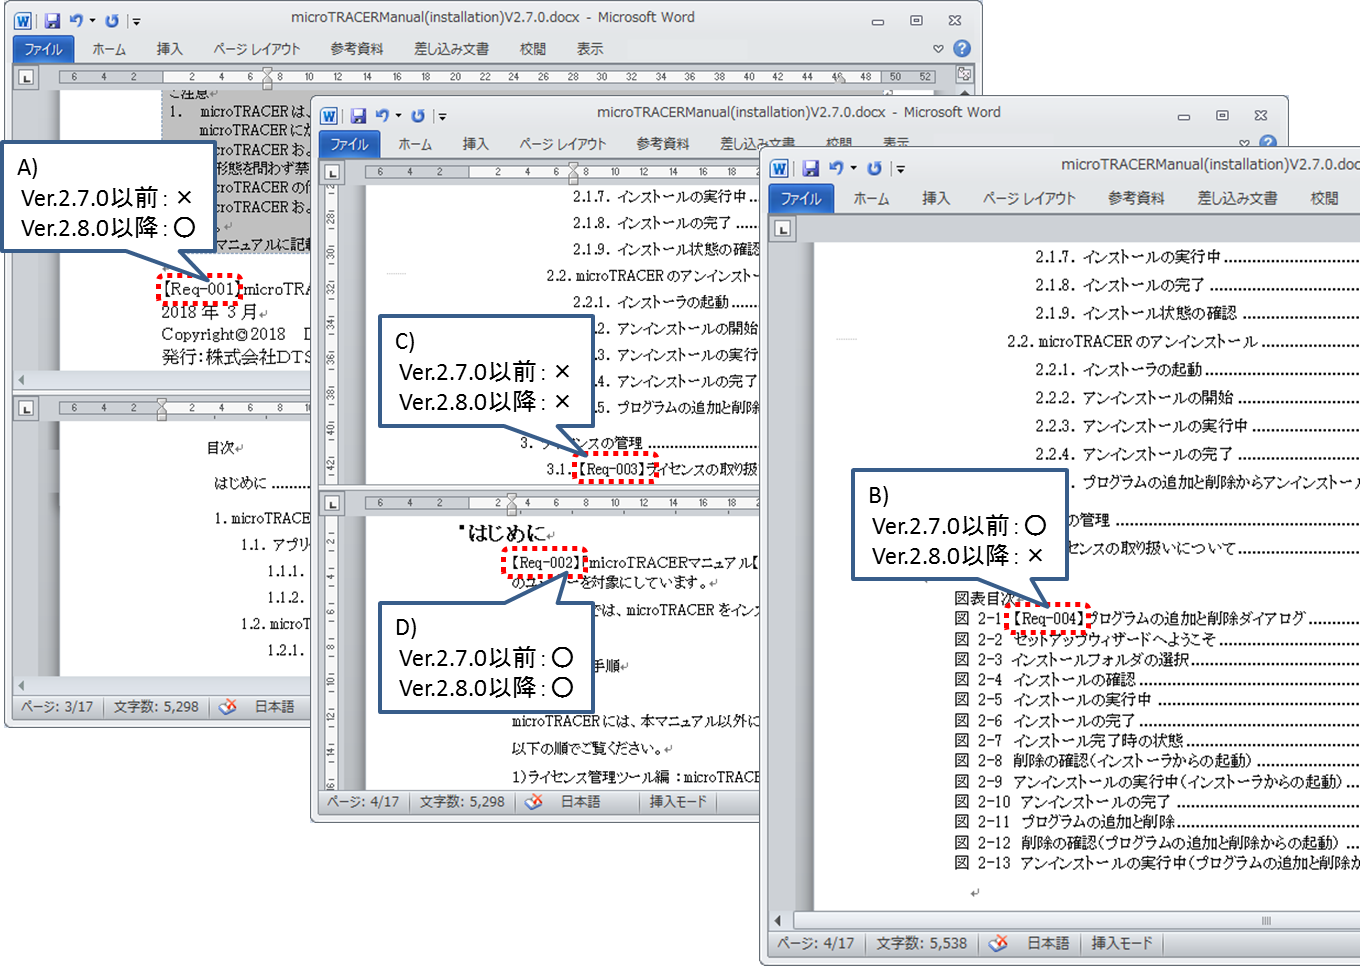Image resolution: width=1360 pixels, height=966 pixels.
Task: Click TOC entry 図 2-3 インストールフォルダの選択
Action: tap(1156, 659)
